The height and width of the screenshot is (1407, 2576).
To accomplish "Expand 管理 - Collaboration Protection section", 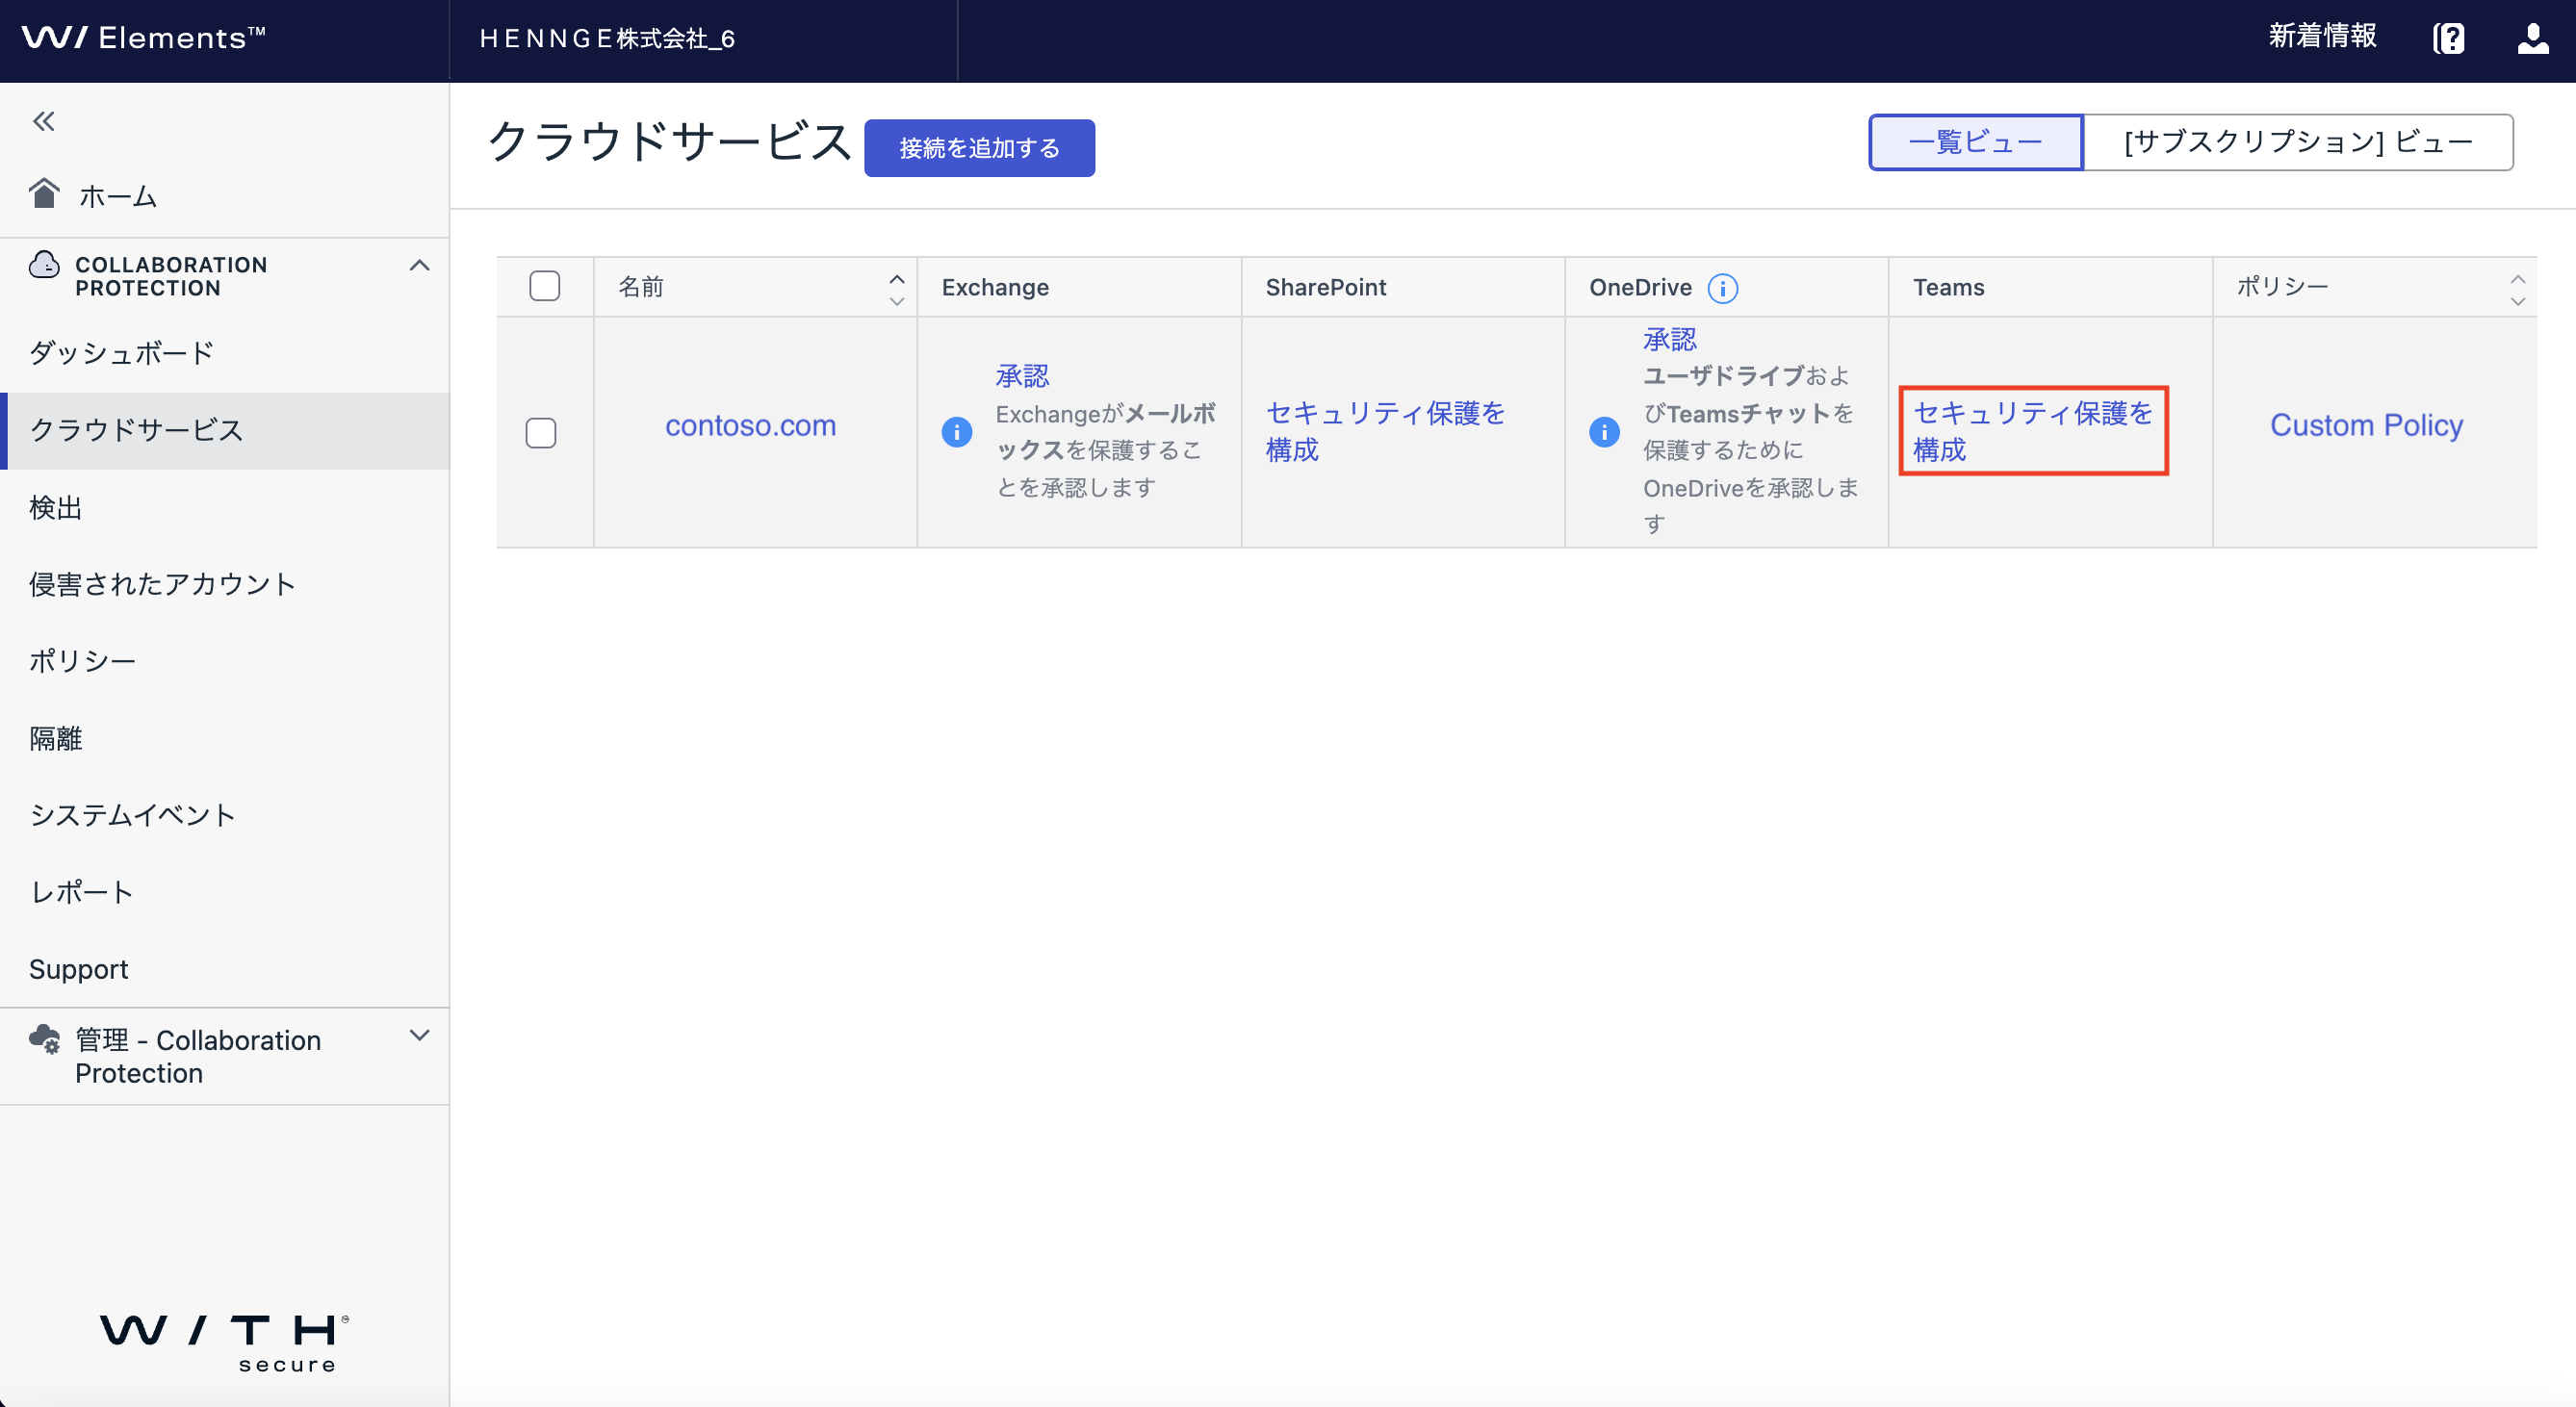I will 420,1035.
